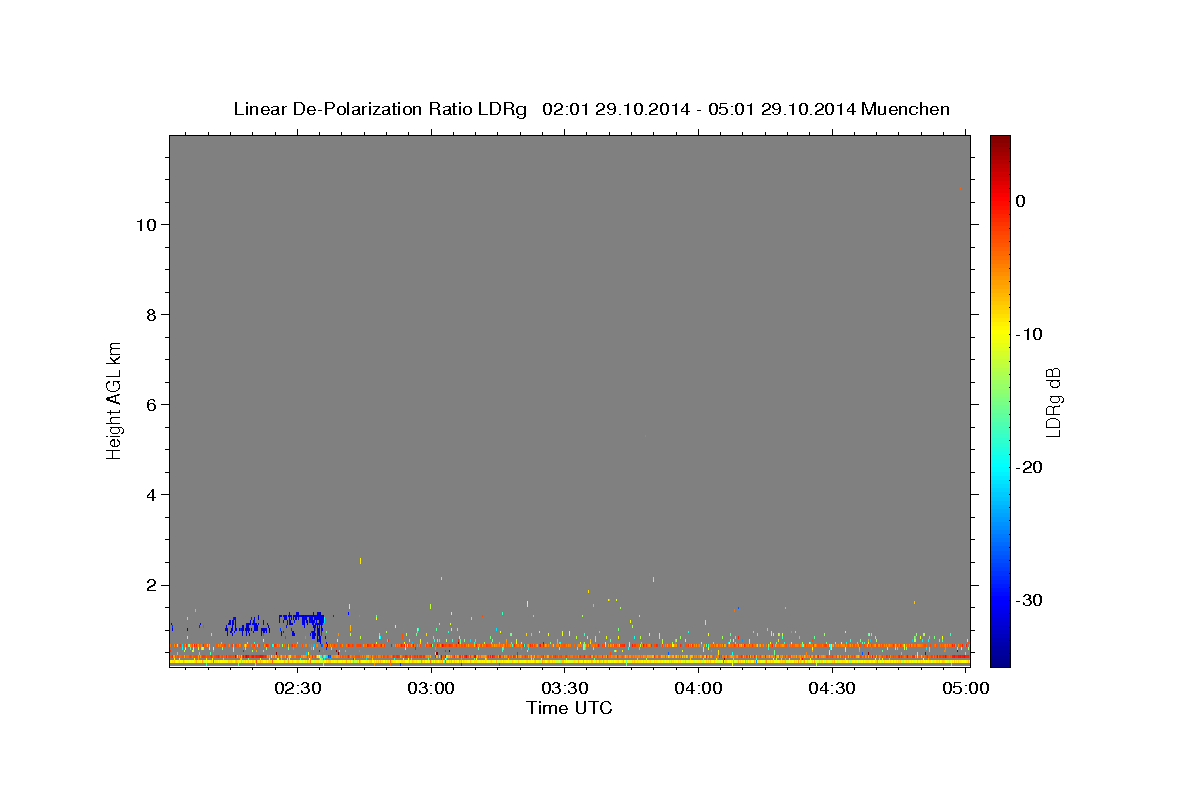Click the end time '05:01 29.10.2014' in title

coord(781,109)
